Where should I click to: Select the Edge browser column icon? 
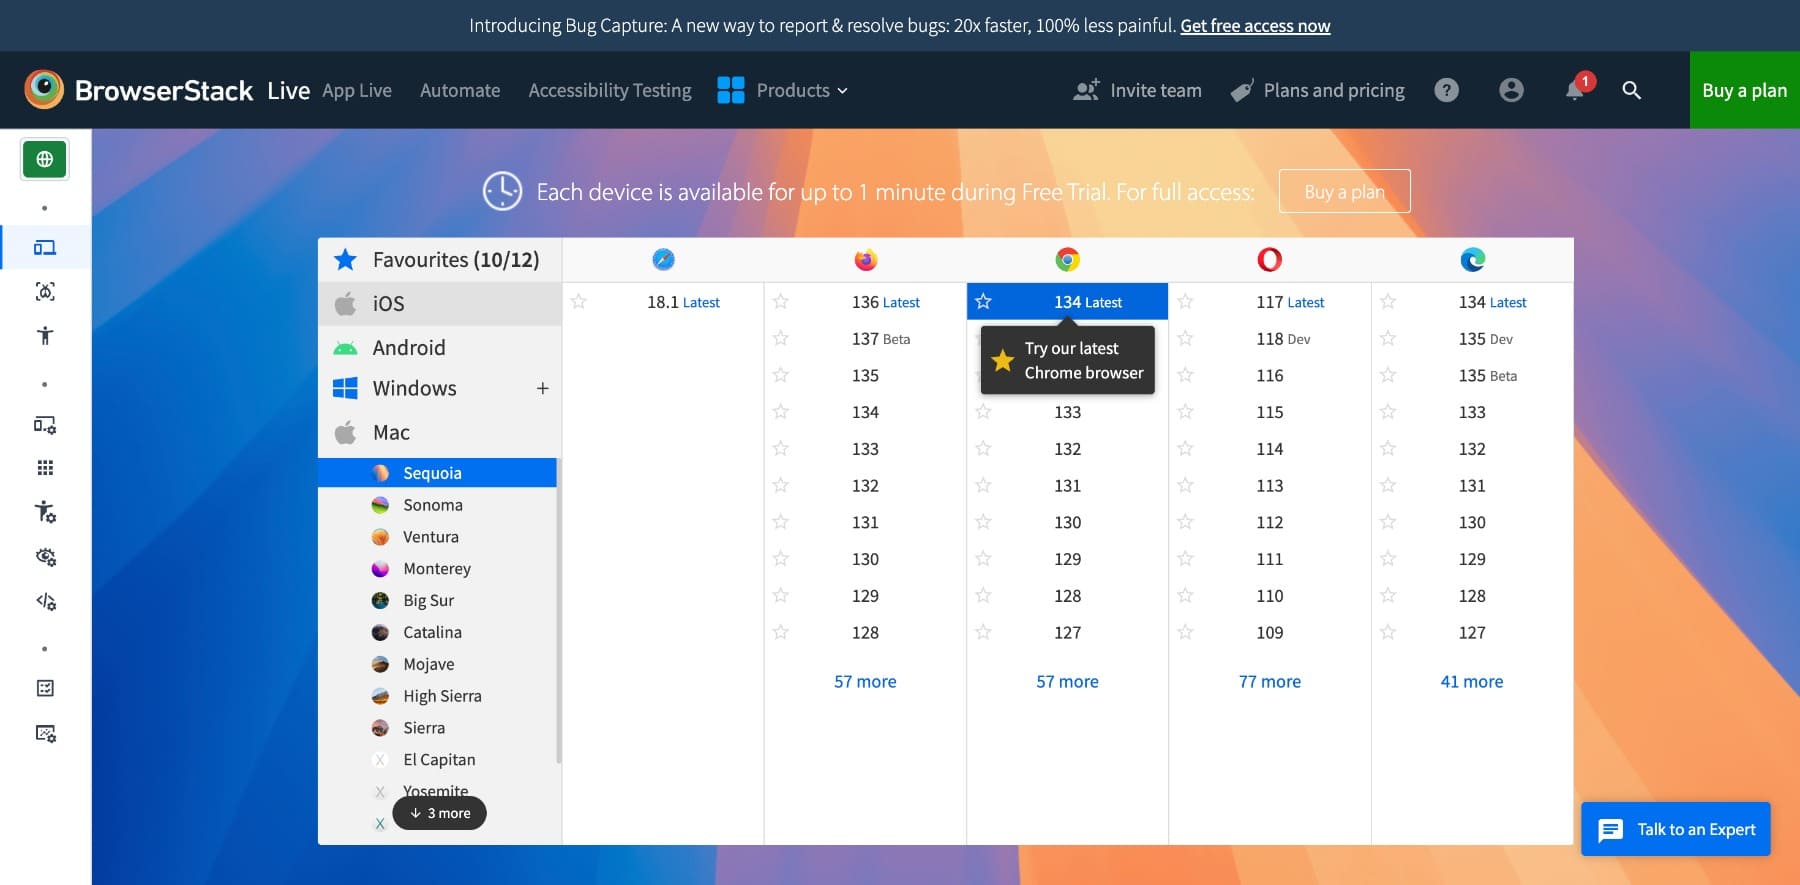[1472, 260]
